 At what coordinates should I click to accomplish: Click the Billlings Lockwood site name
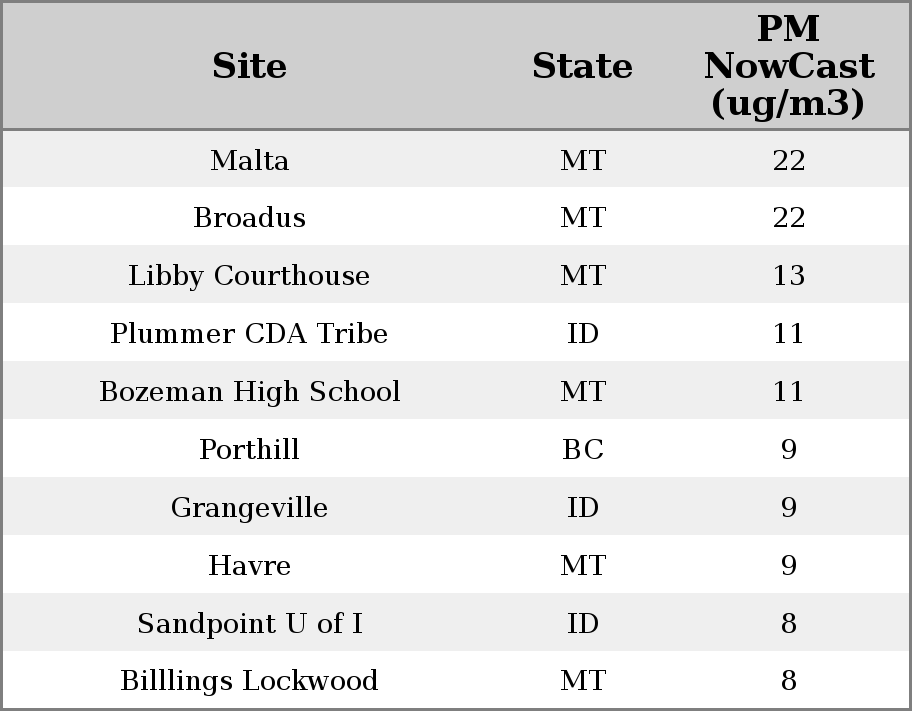(x=249, y=681)
